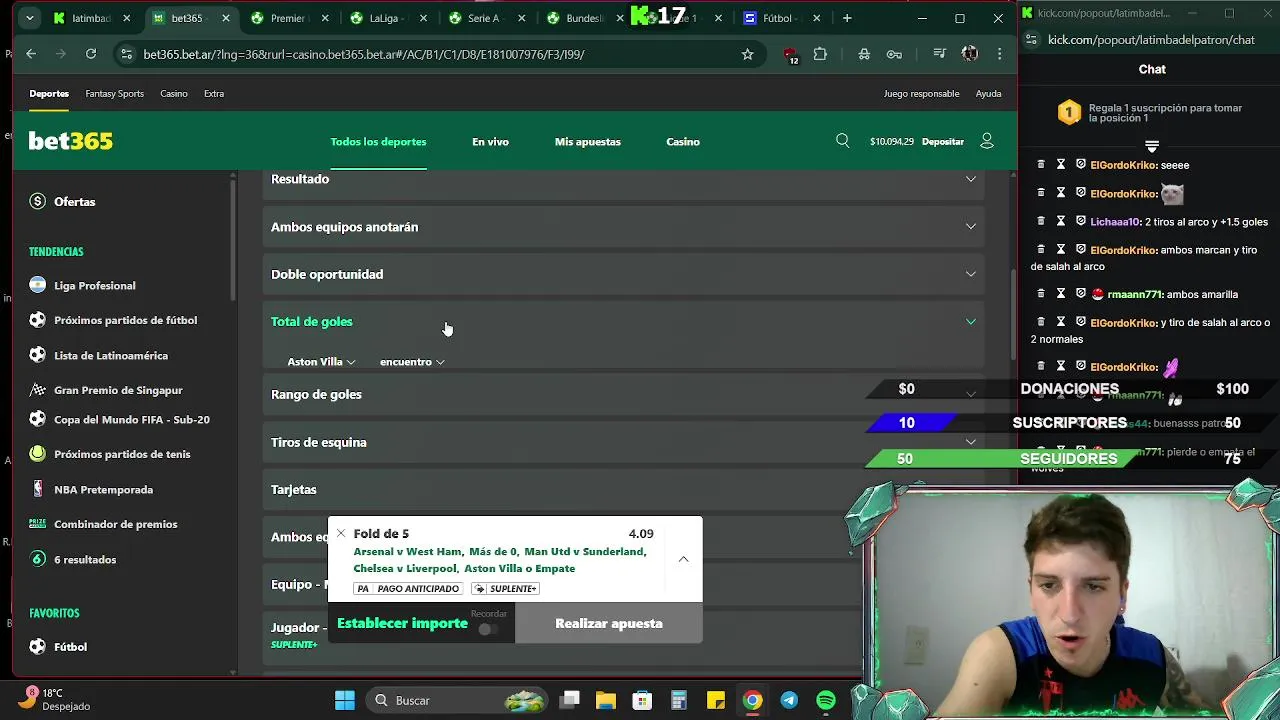The height and width of the screenshot is (720, 1280).
Task: Collapse the bet slip with up chevron
Action: 684,560
